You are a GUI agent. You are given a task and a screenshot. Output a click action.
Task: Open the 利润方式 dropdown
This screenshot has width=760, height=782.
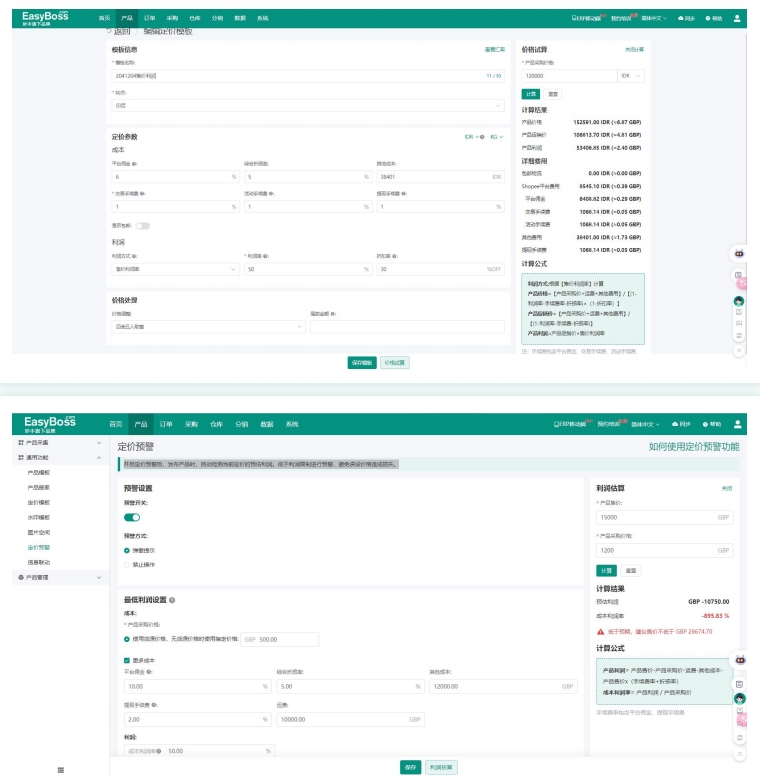click(x=175, y=269)
